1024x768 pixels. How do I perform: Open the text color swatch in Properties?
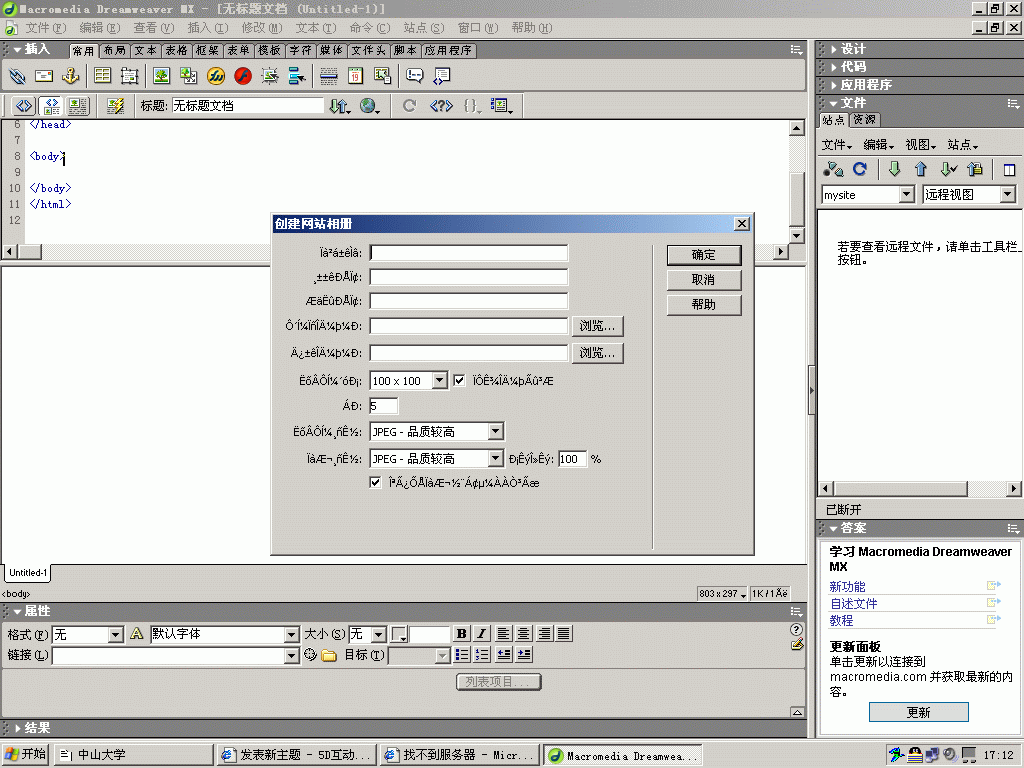pyautogui.click(x=399, y=634)
